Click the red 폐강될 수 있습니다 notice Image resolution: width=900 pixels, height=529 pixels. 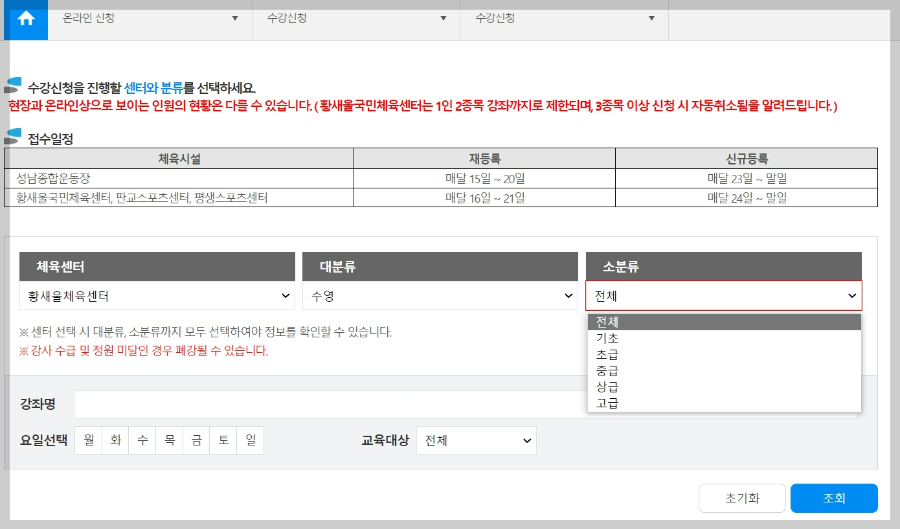[x=143, y=351]
